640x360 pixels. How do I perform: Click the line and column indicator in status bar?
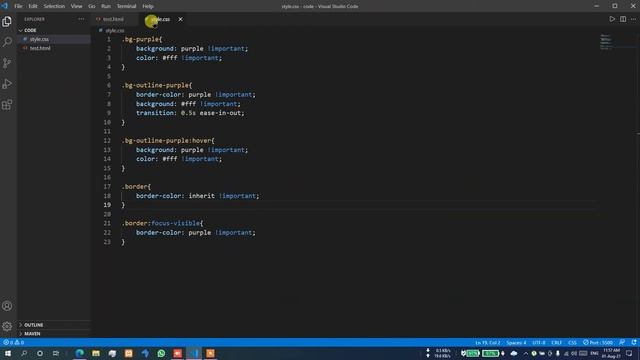pos(487,342)
